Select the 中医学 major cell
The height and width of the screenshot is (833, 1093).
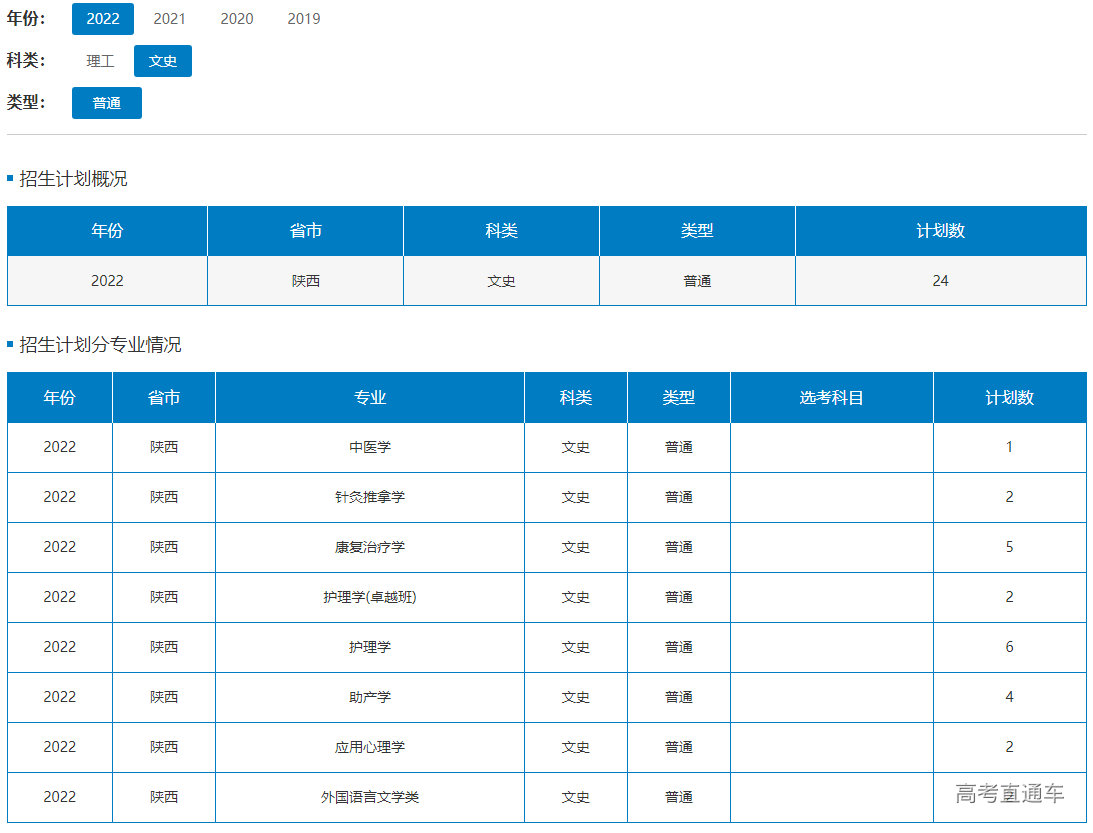pos(370,448)
